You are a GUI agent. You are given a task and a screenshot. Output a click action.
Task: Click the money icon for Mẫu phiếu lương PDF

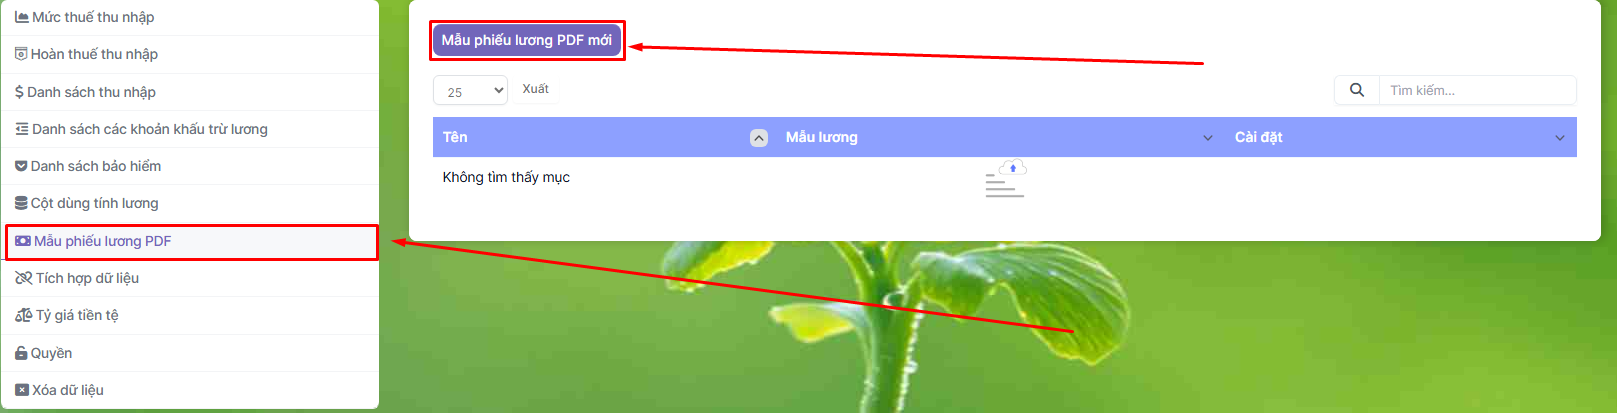click(x=23, y=241)
